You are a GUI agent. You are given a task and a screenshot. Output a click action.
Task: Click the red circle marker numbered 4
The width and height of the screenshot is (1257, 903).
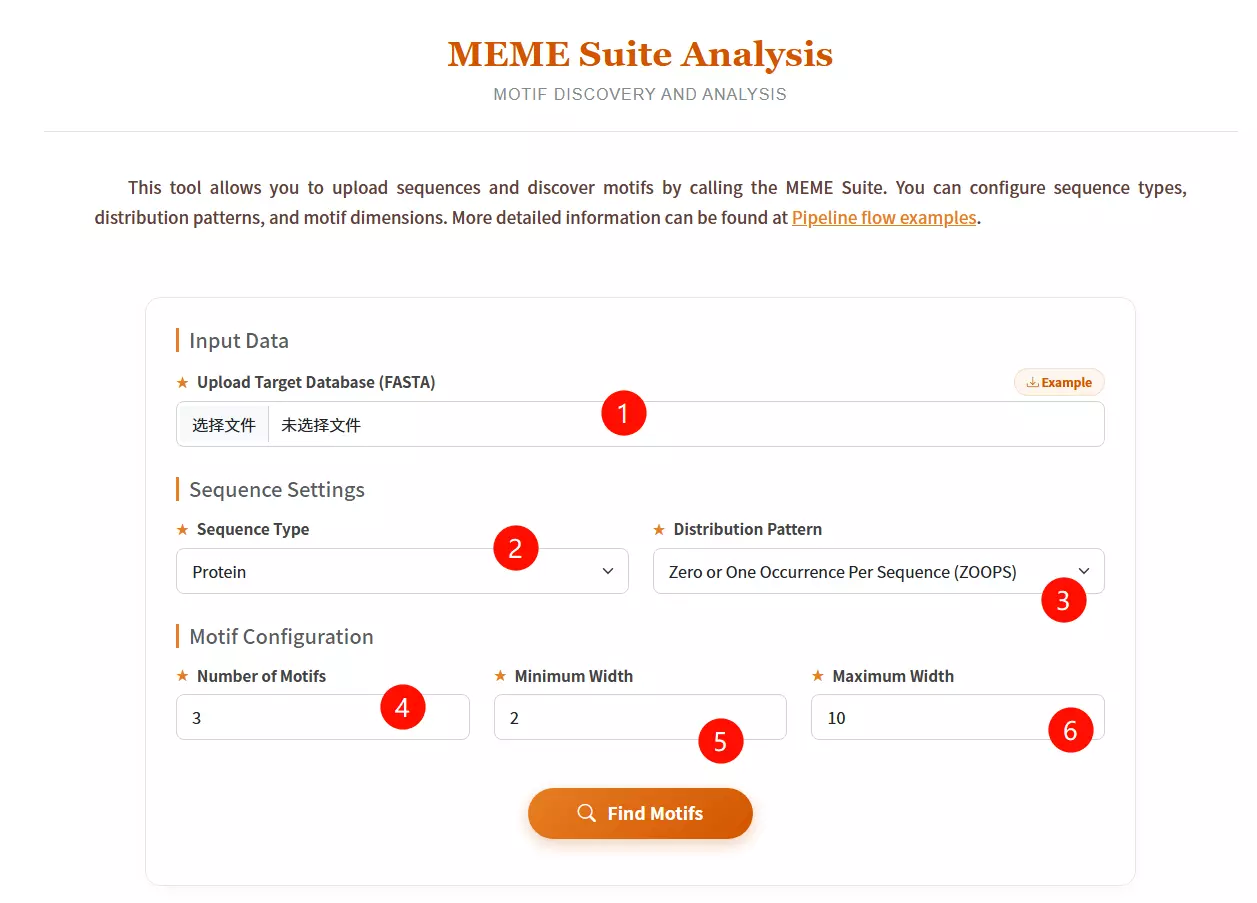pyautogui.click(x=403, y=708)
